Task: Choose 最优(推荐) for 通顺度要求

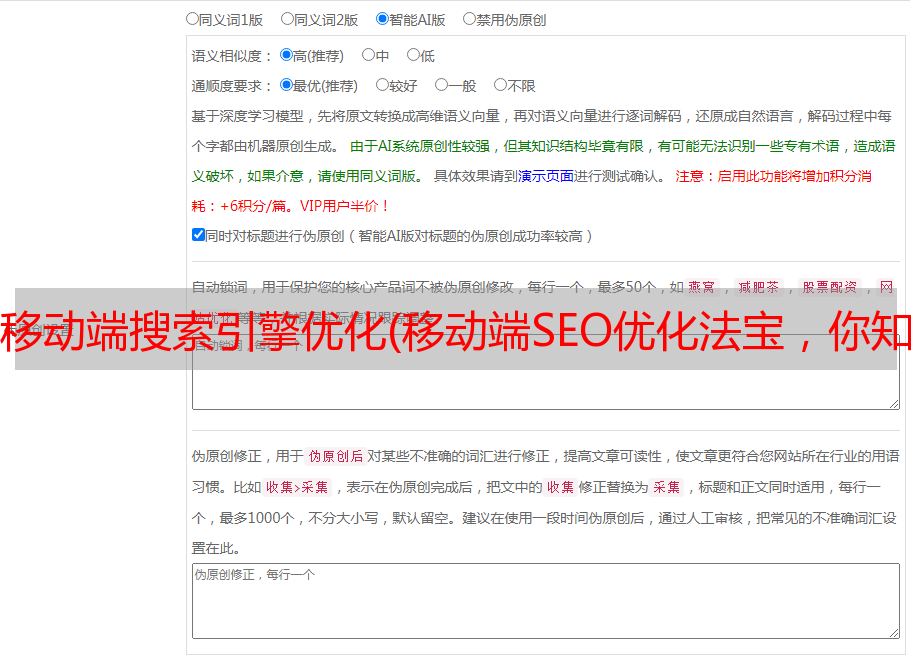Action: click(286, 85)
